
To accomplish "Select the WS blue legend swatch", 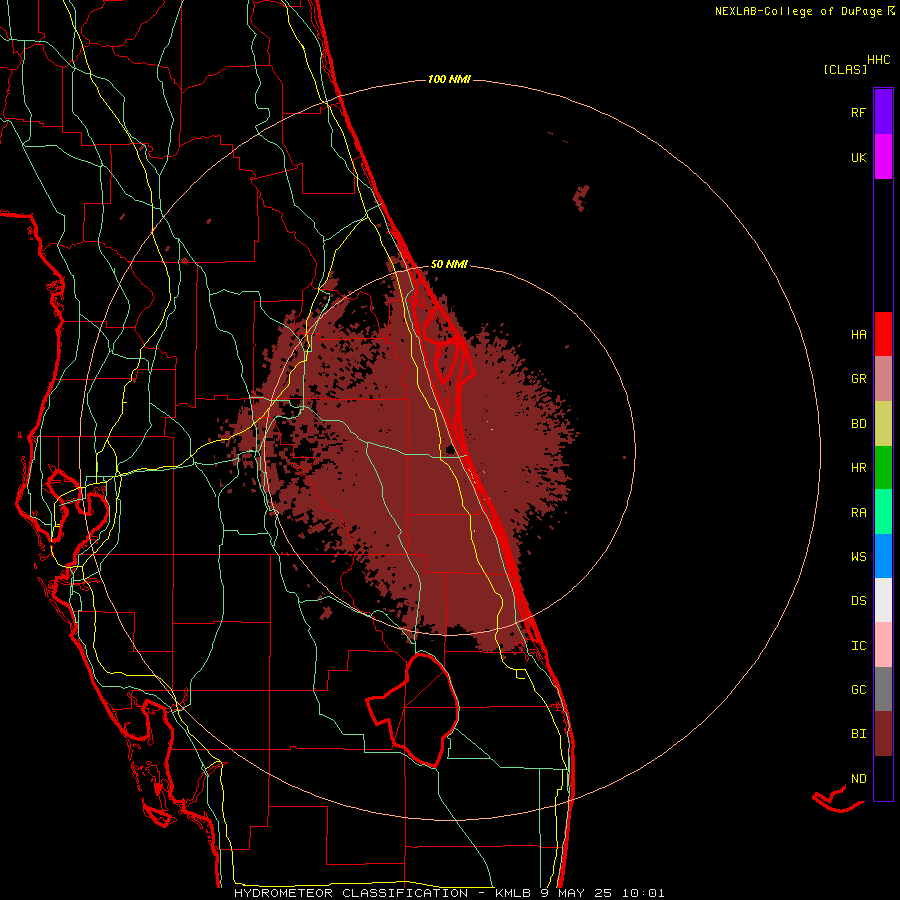I will coord(883,556).
